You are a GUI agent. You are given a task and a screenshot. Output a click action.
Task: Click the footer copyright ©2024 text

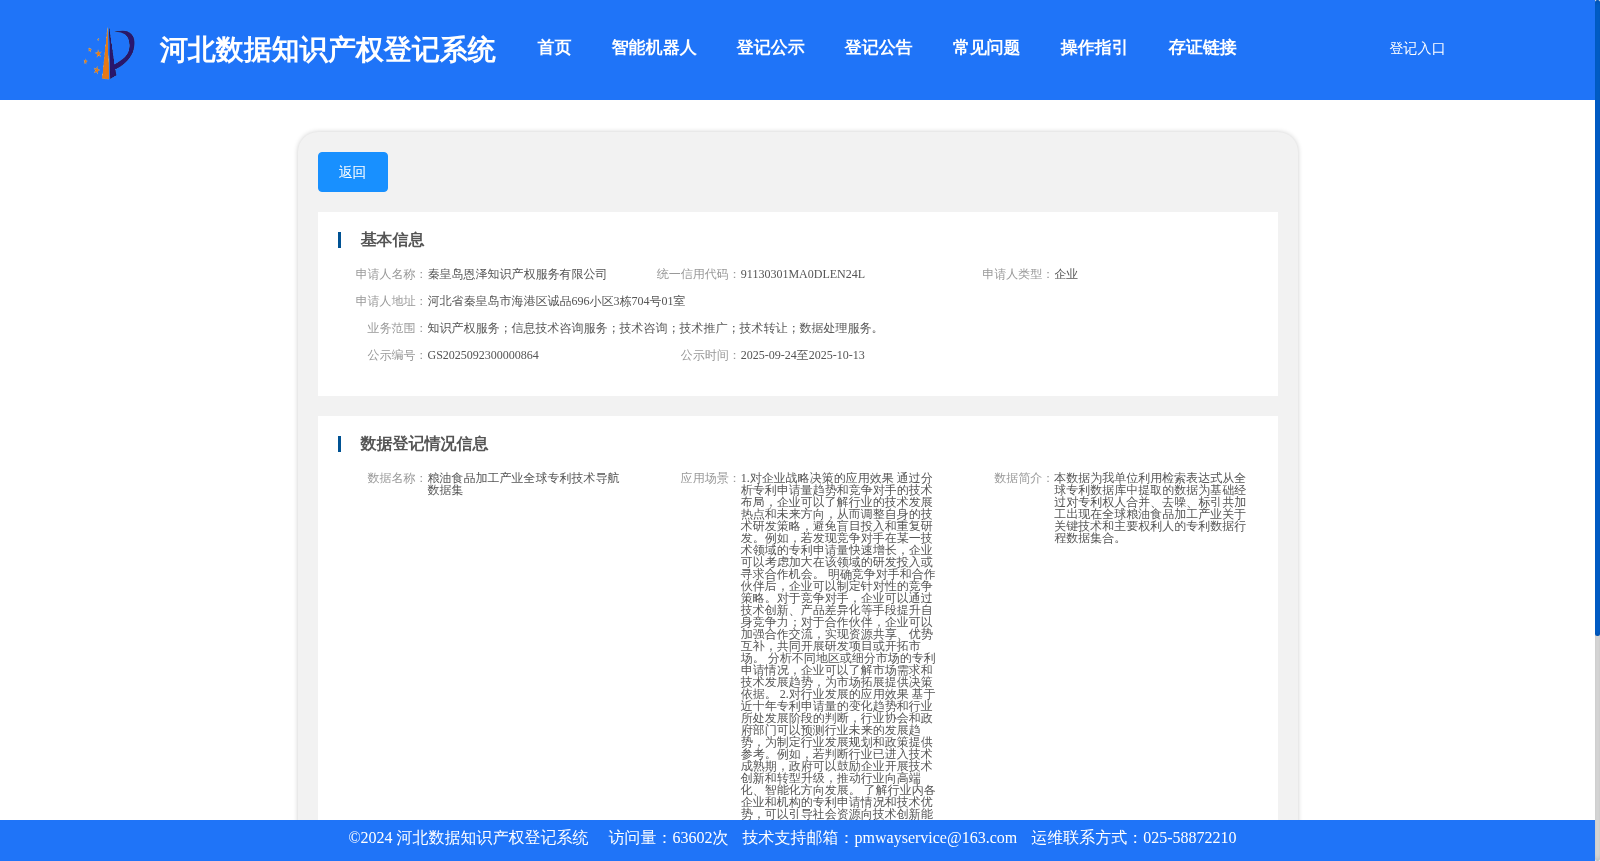pos(468,838)
